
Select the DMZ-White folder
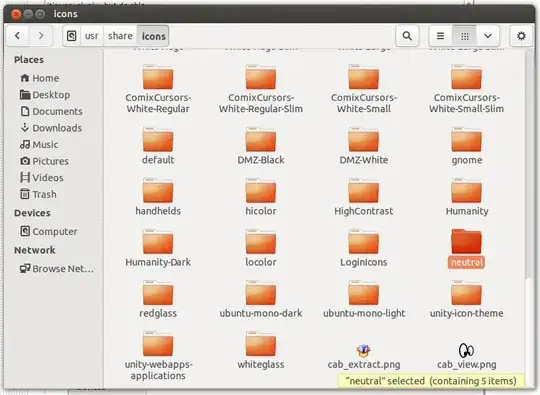coord(364,146)
